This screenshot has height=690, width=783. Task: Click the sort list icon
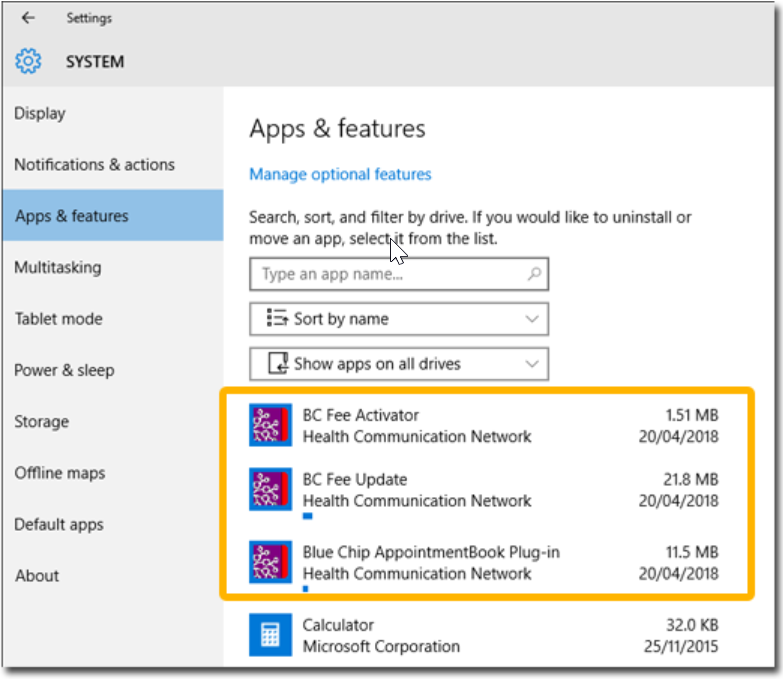point(277,318)
